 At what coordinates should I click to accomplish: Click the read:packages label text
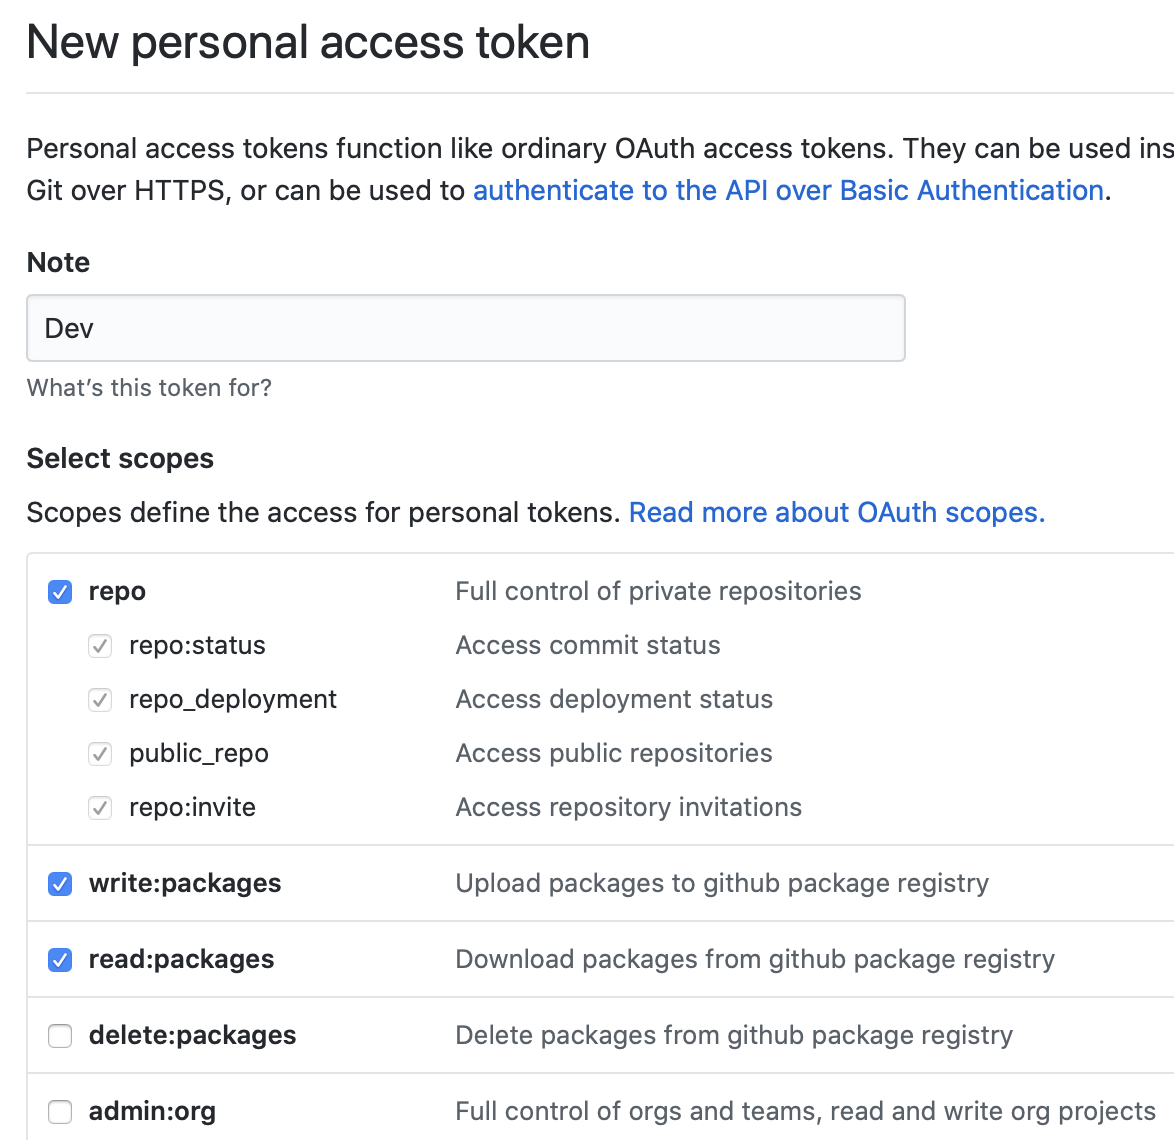181,959
